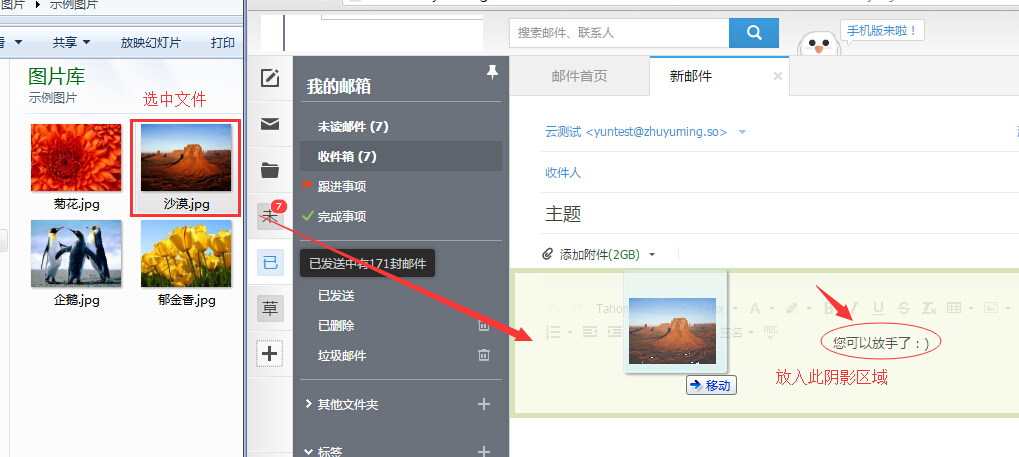Click 放映幻灯片 in Explorer toolbar
Viewport: 1019px width, 457px height.
tap(150, 42)
